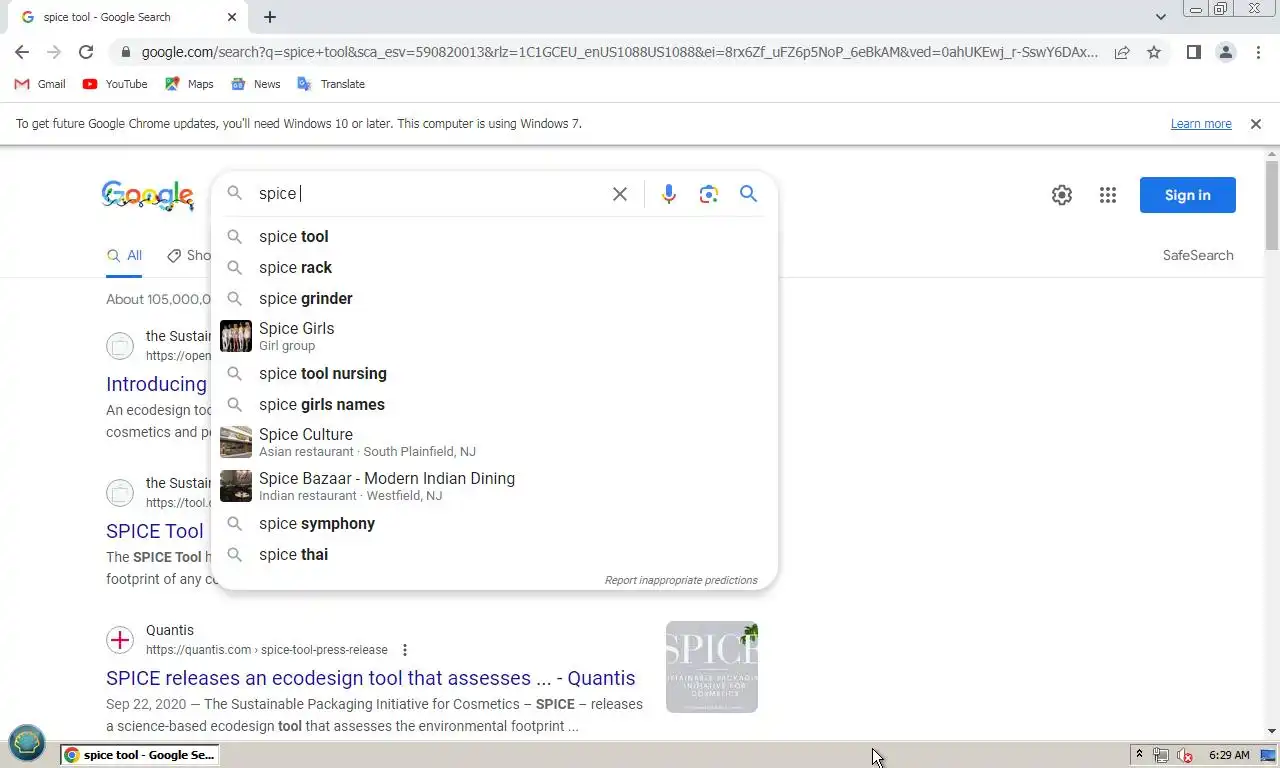Click the blue magnifier search button
Image resolution: width=1280 pixels, height=768 pixels.
click(748, 194)
